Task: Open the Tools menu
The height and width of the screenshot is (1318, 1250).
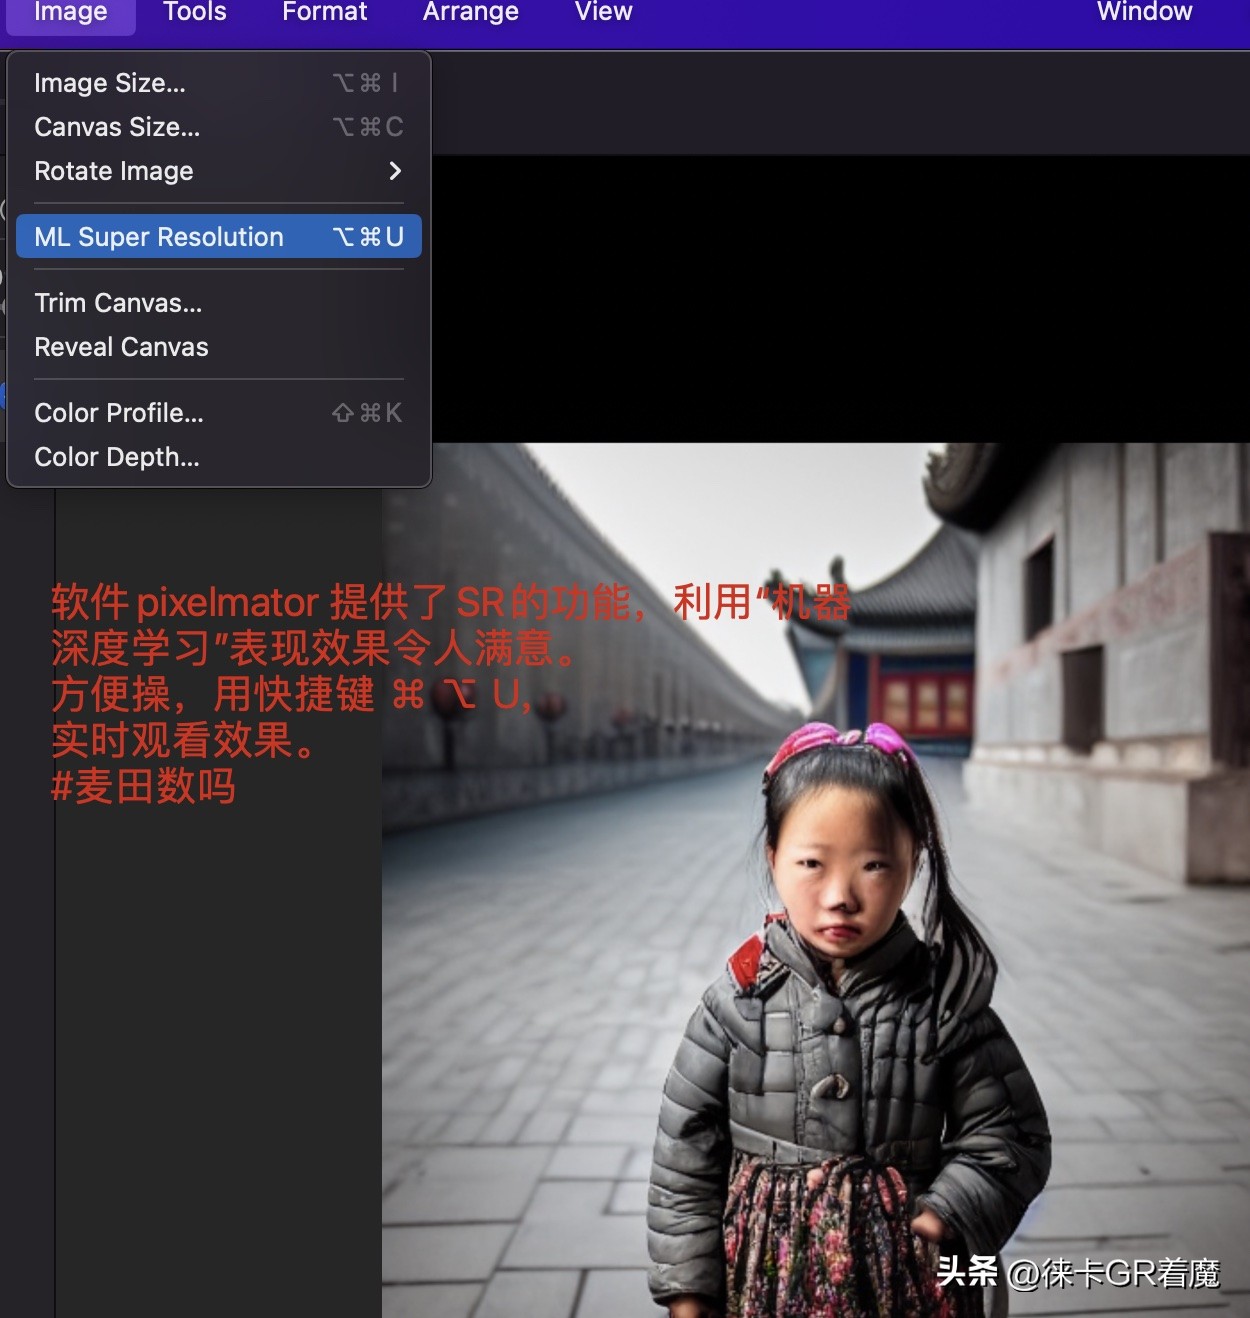Action: pyautogui.click(x=193, y=13)
